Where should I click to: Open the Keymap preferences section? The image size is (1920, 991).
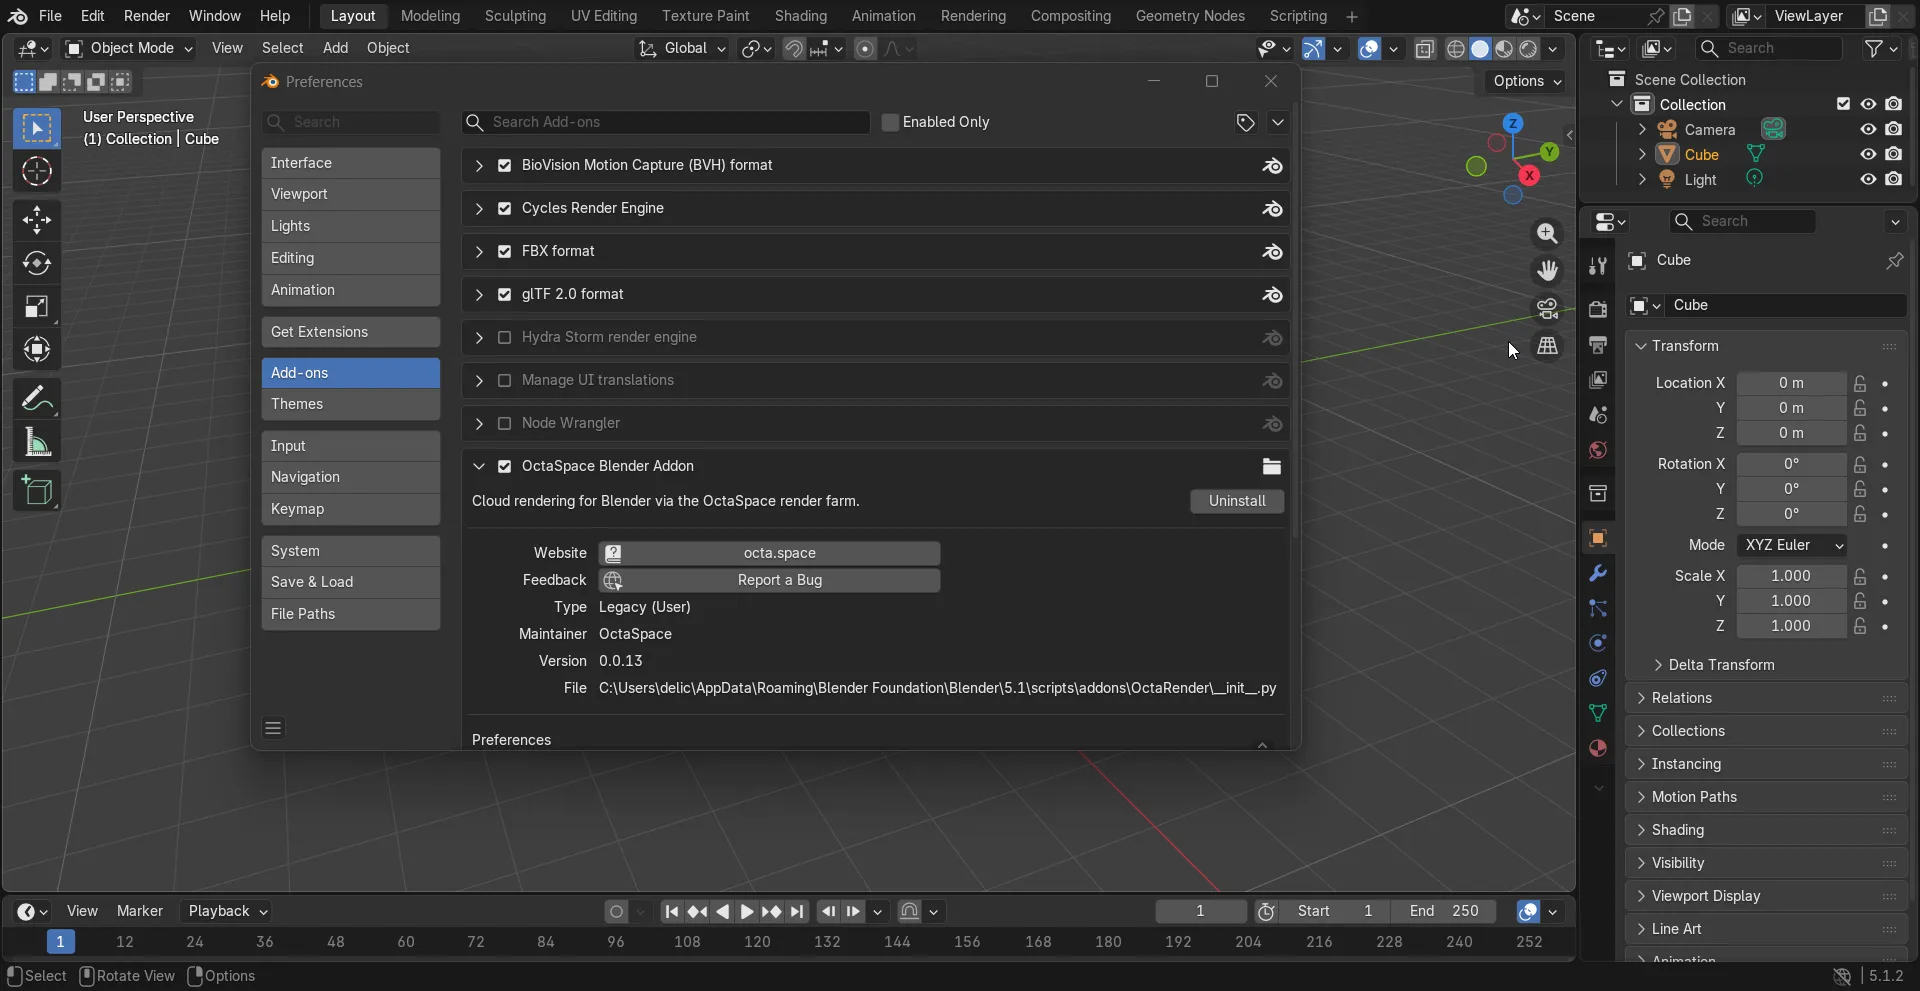(x=351, y=509)
